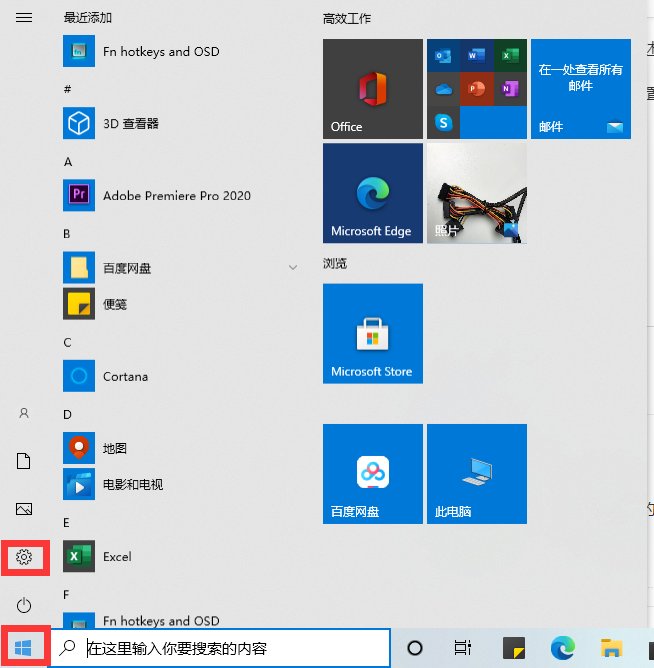Open Excel in Office apps tile

pos(510,55)
